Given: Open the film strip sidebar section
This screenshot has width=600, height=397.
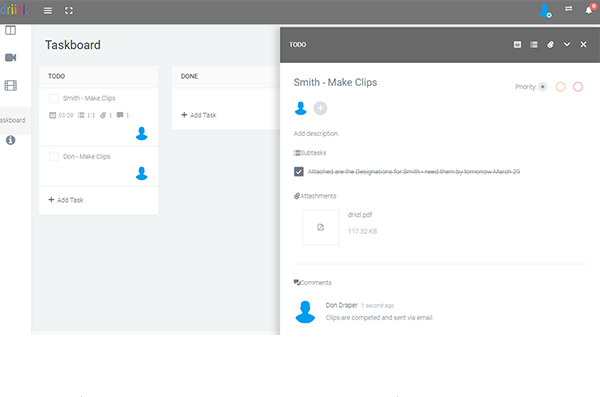Looking at the screenshot, I should click(x=11, y=85).
